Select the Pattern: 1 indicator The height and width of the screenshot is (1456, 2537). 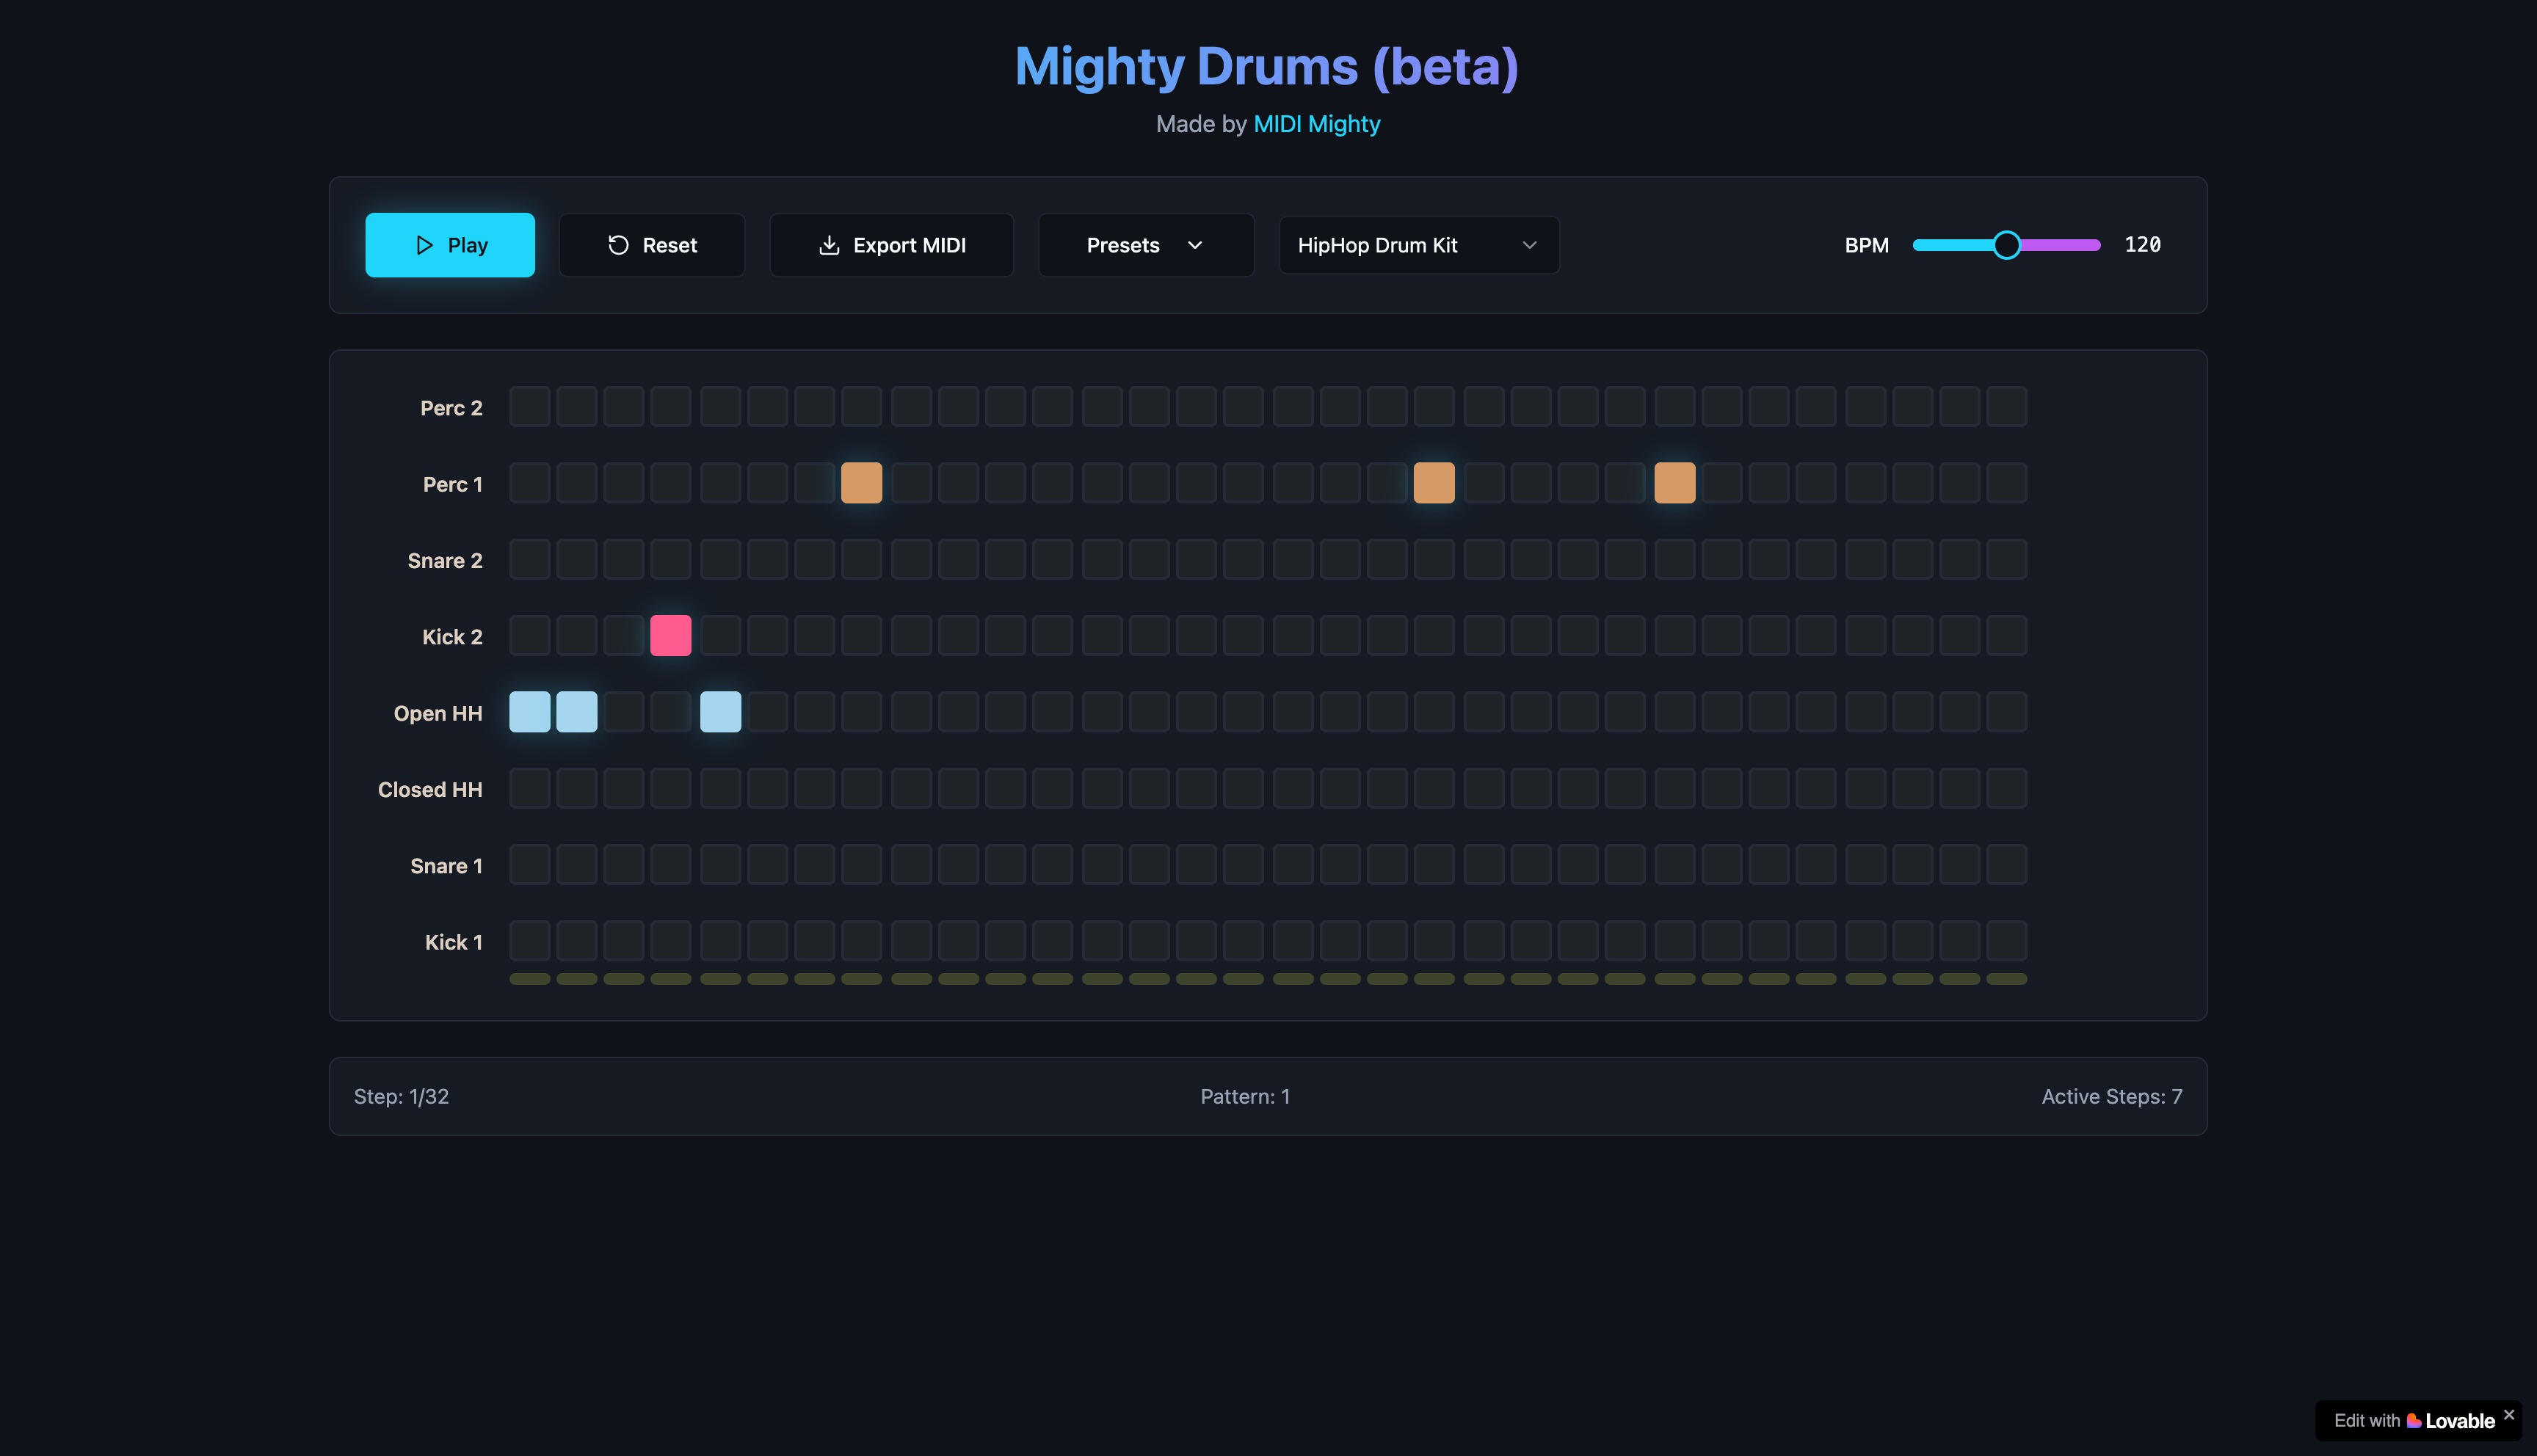coord(1245,1096)
